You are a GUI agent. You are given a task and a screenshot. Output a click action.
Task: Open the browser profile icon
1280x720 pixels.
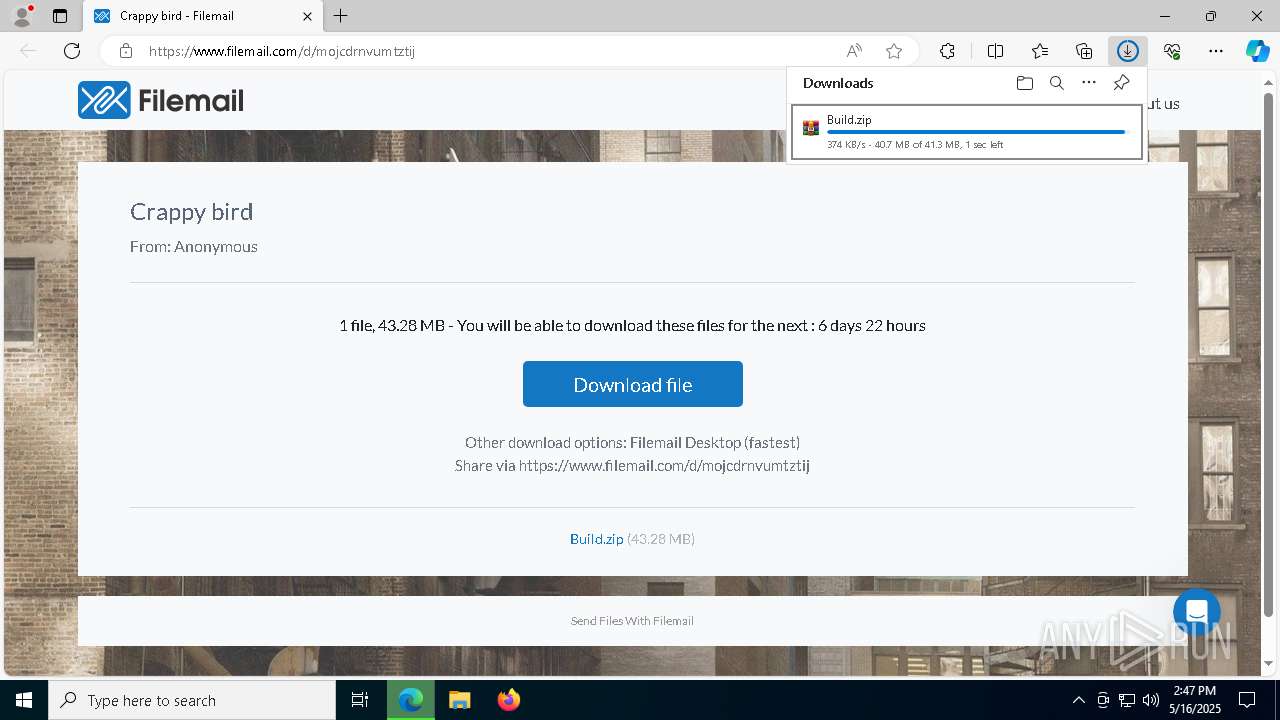[22, 16]
